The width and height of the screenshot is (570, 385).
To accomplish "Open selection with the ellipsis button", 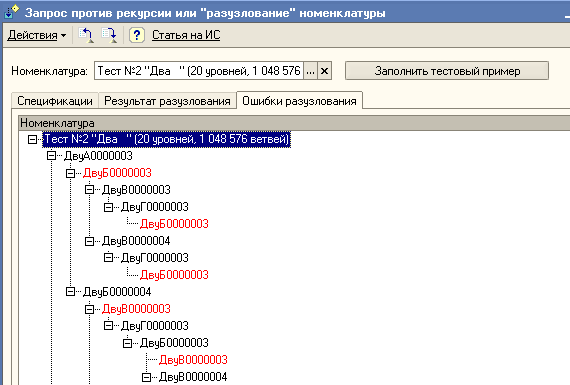I will [310, 71].
